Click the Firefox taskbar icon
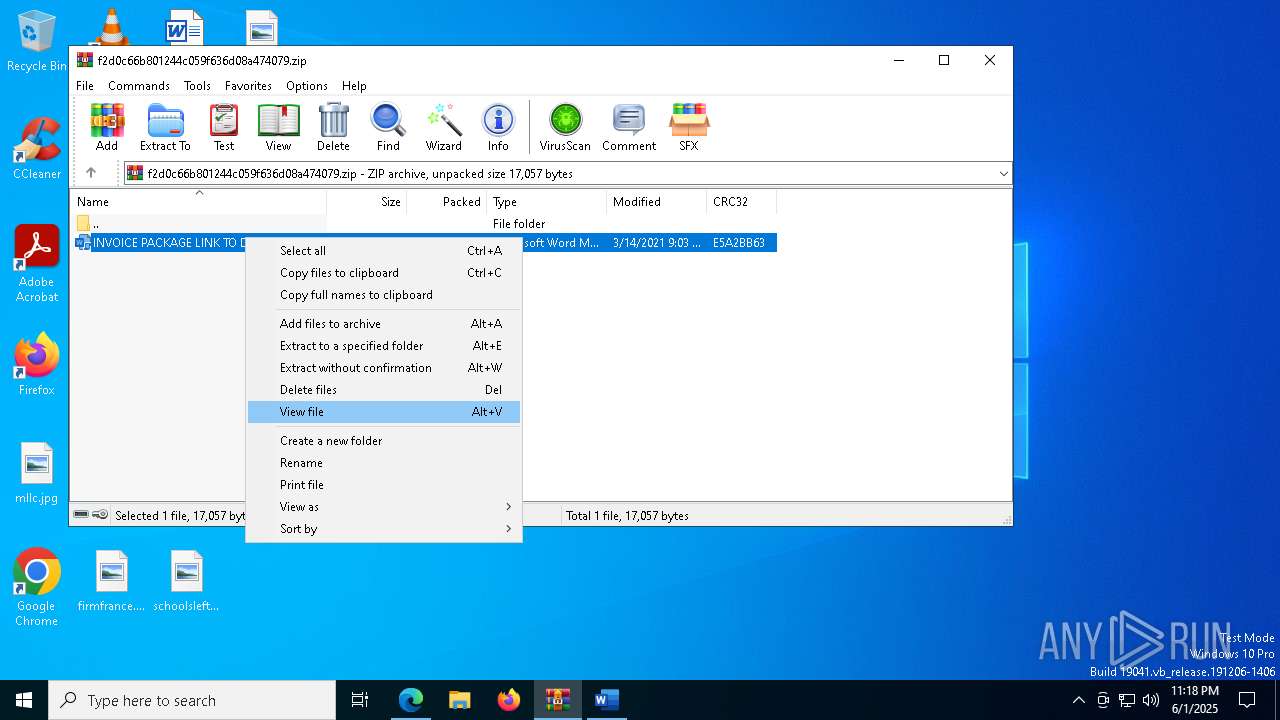 point(509,700)
